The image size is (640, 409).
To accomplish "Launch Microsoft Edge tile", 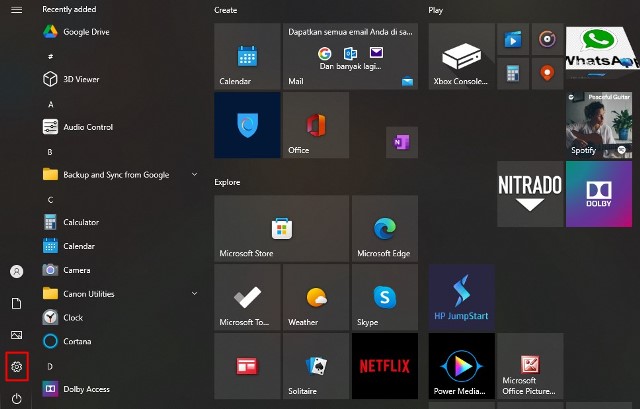I will tap(385, 228).
